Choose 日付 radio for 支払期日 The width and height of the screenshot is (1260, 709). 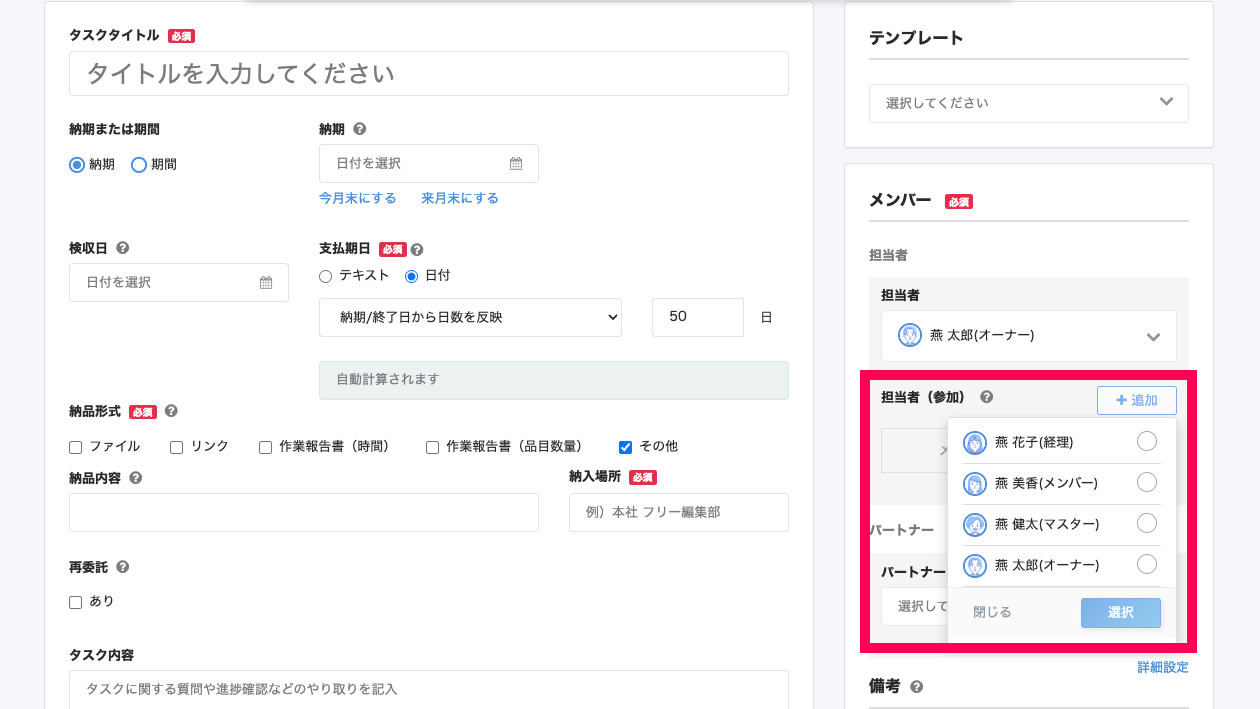[x=411, y=276]
